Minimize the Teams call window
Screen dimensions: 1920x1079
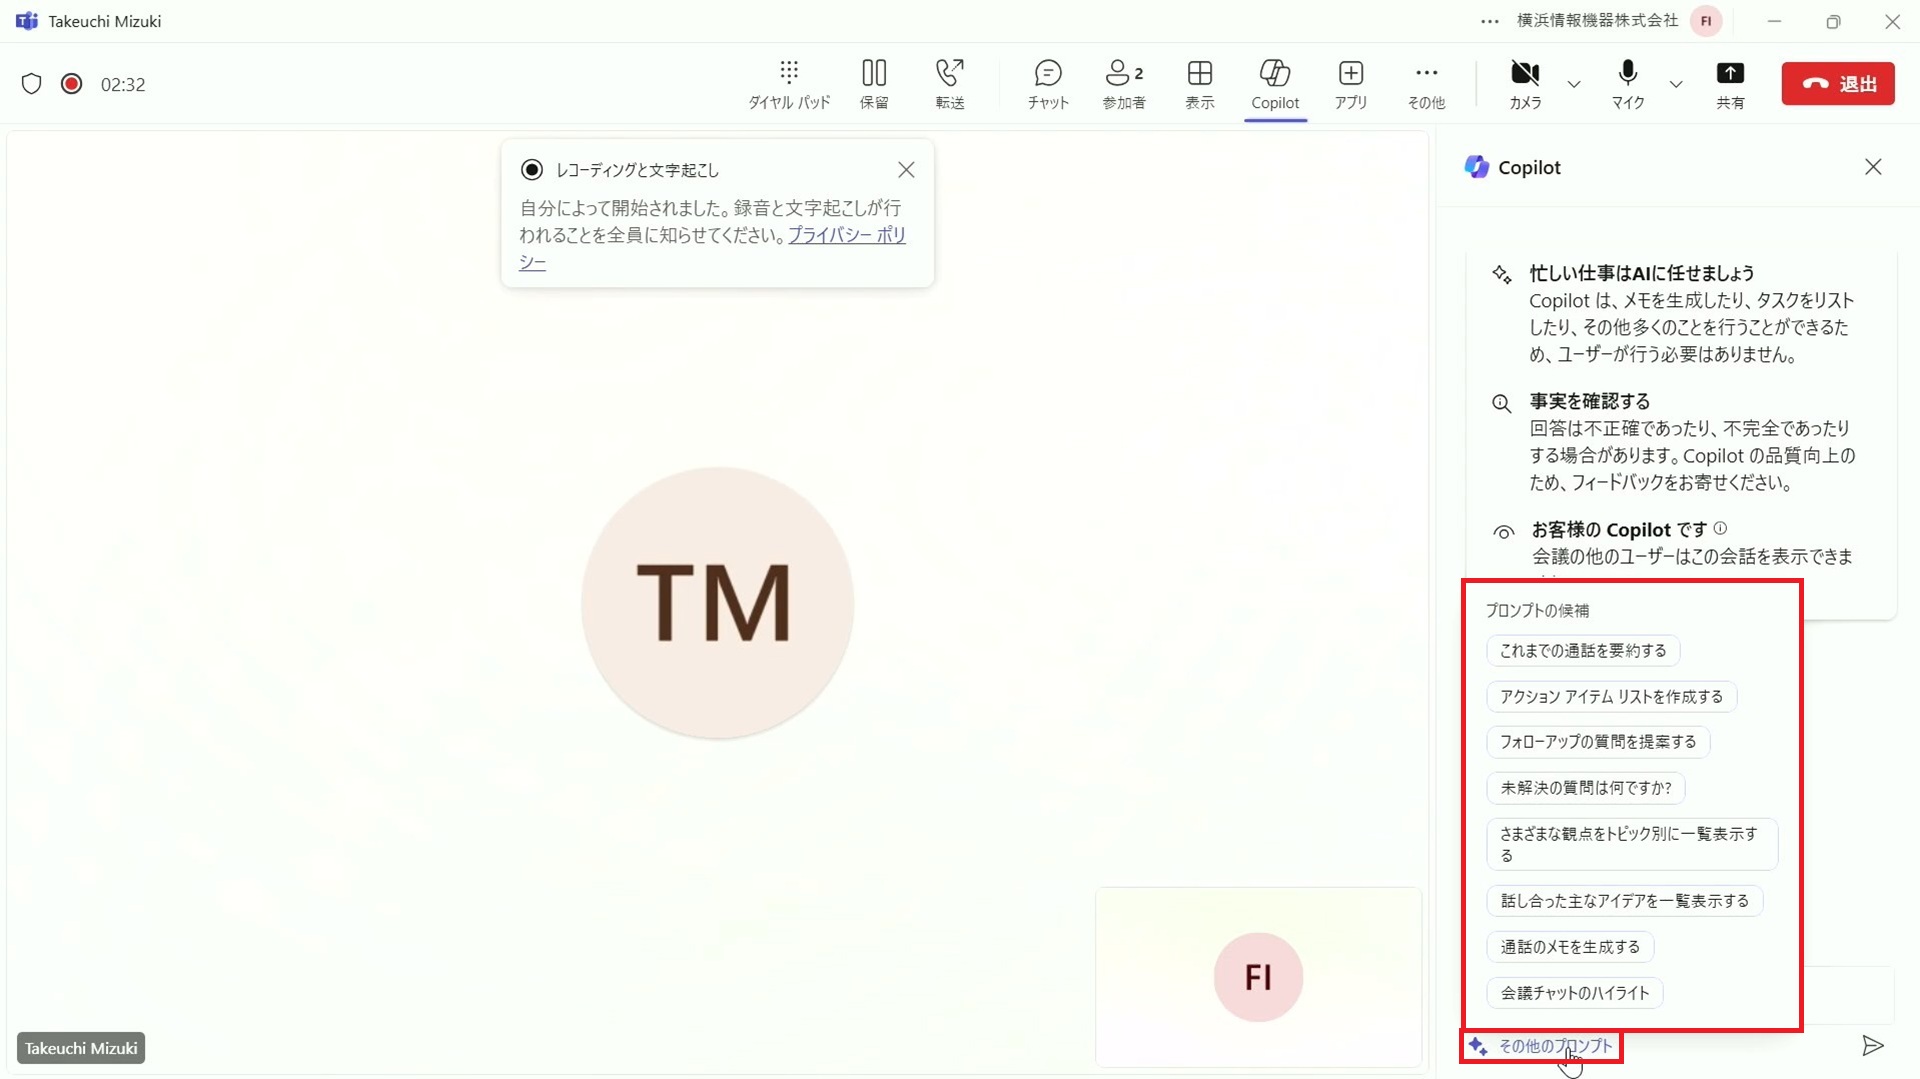tap(1774, 21)
